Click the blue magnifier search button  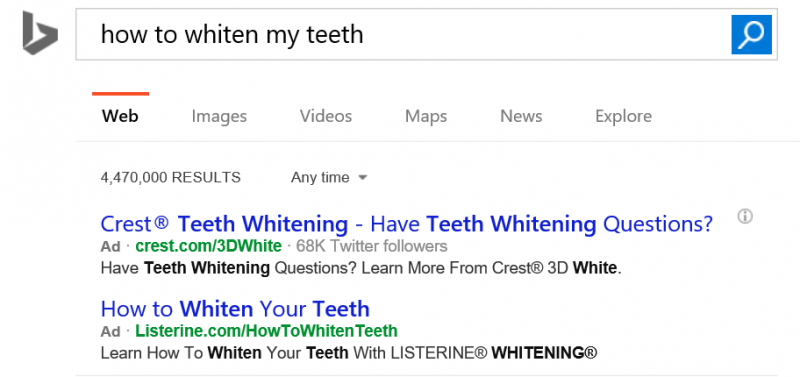(x=751, y=34)
